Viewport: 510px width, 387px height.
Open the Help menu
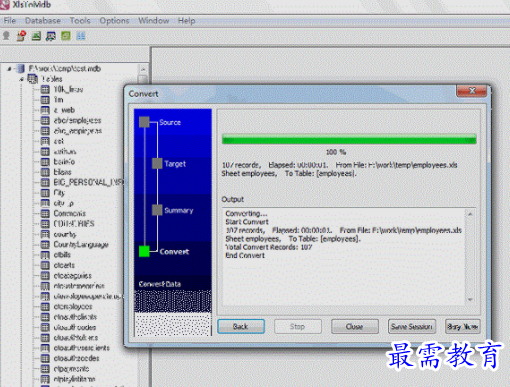[186, 21]
